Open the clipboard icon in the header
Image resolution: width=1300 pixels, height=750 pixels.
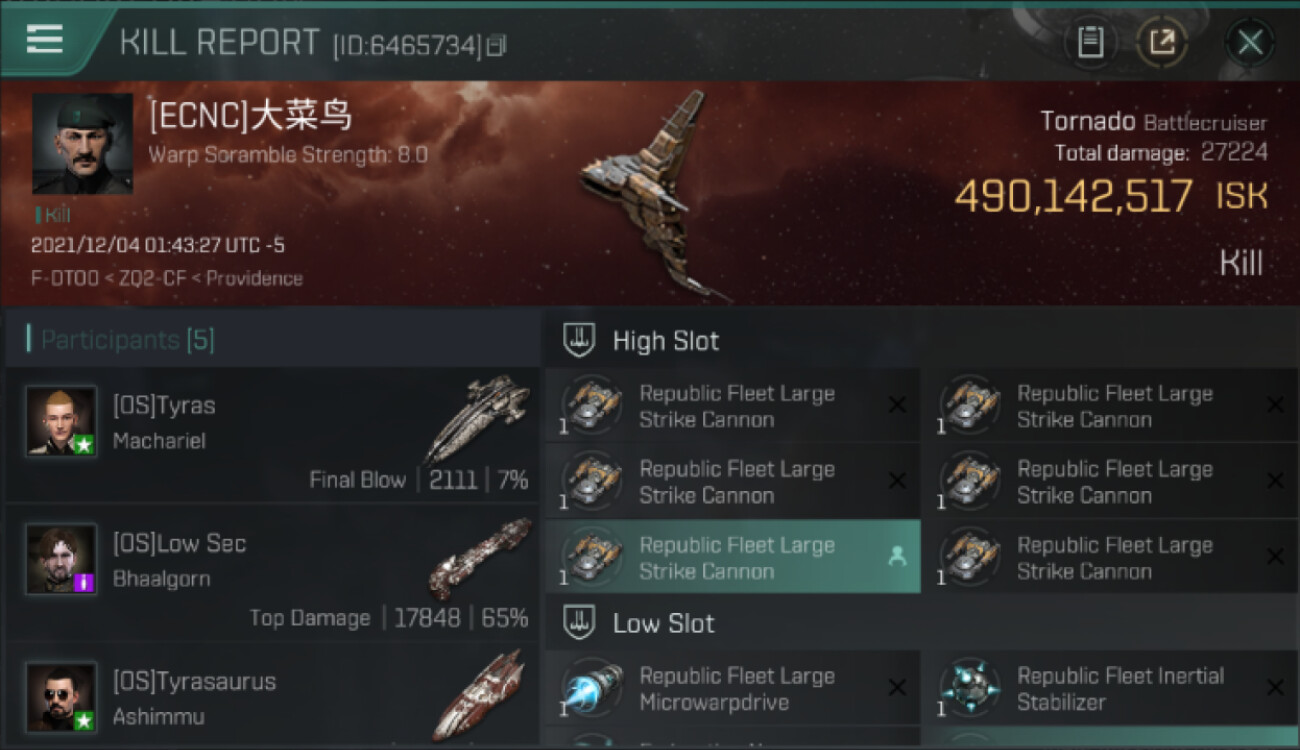(x=1090, y=42)
